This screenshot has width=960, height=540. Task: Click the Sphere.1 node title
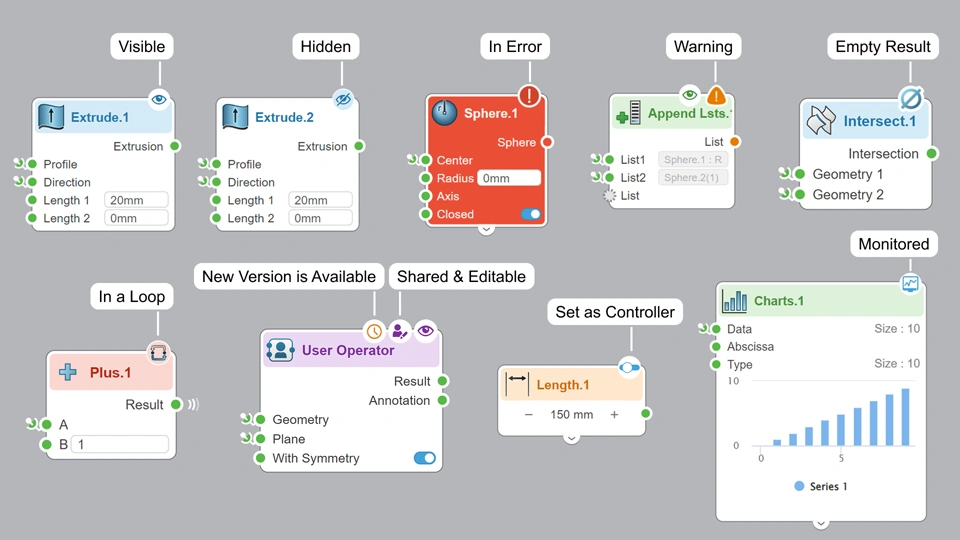[x=490, y=113]
